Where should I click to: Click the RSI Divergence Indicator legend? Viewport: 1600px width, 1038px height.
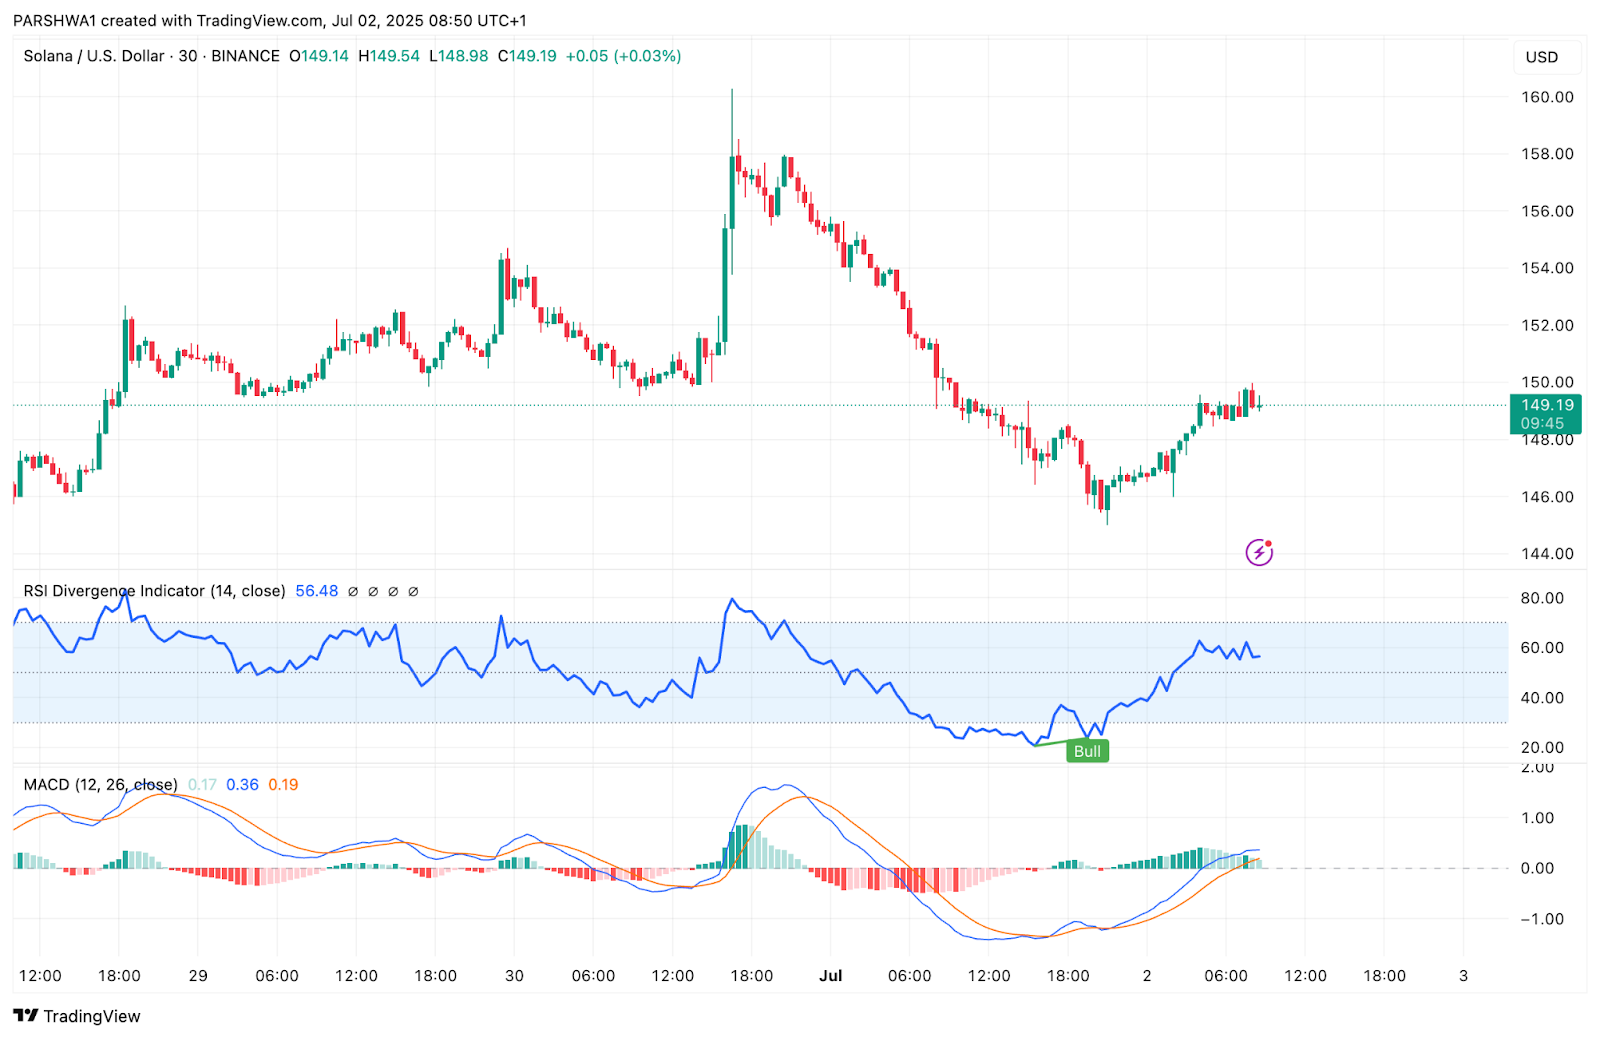[154, 591]
